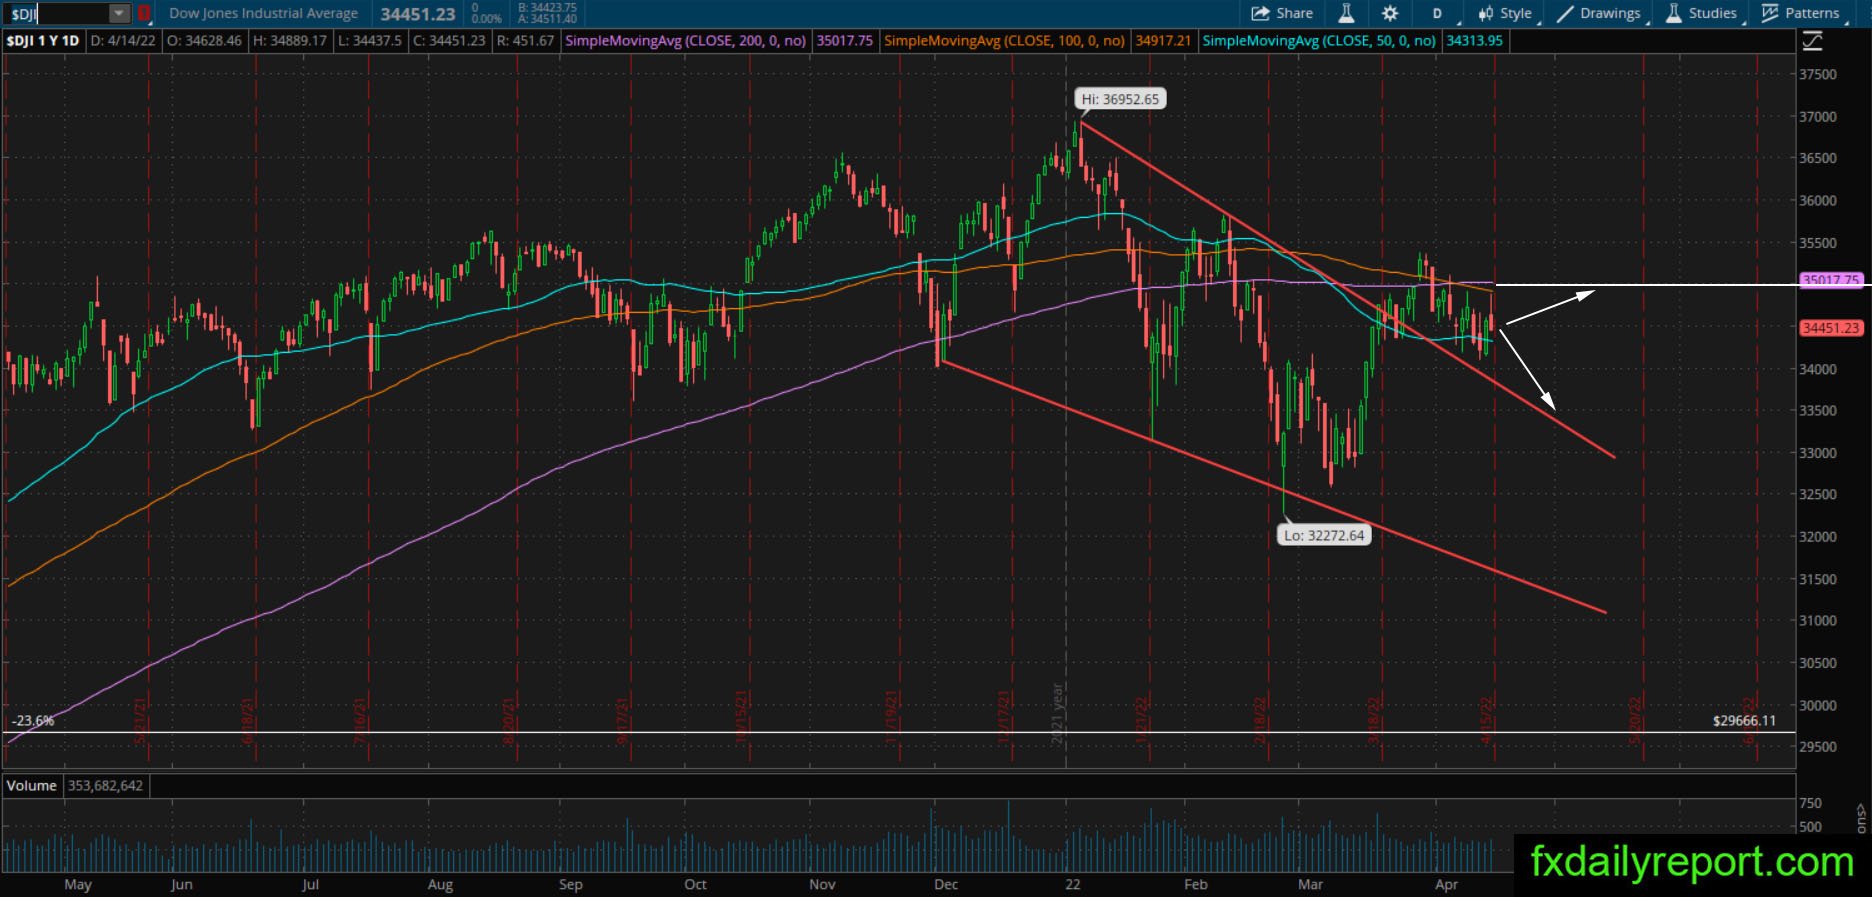Click the last price 34451.23 in header
Screen dimensions: 1872x897
tap(418, 14)
